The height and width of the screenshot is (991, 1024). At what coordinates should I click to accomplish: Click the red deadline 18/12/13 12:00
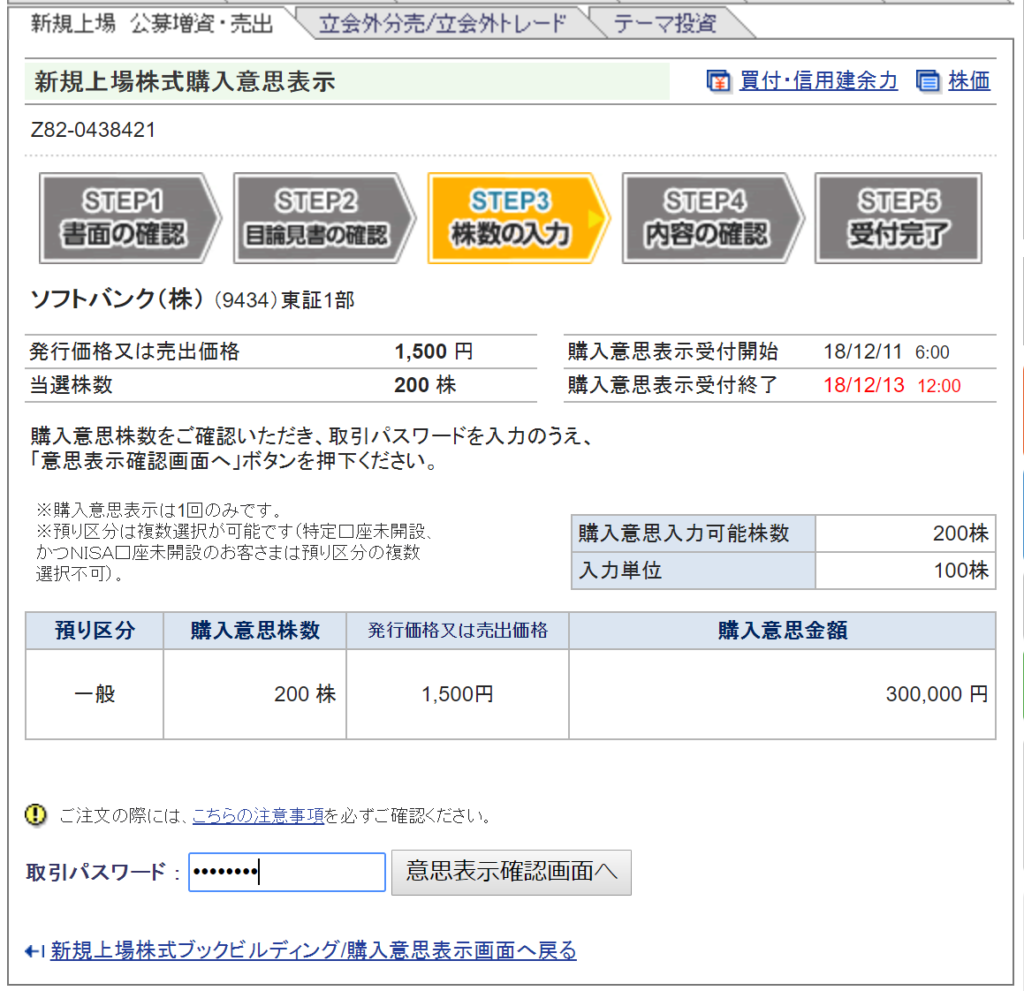pyautogui.click(x=892, y=385)
